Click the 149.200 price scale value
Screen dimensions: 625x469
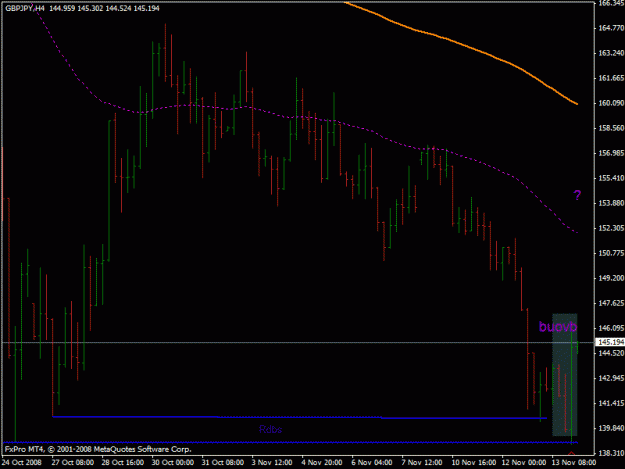click(x=611, y=278)
